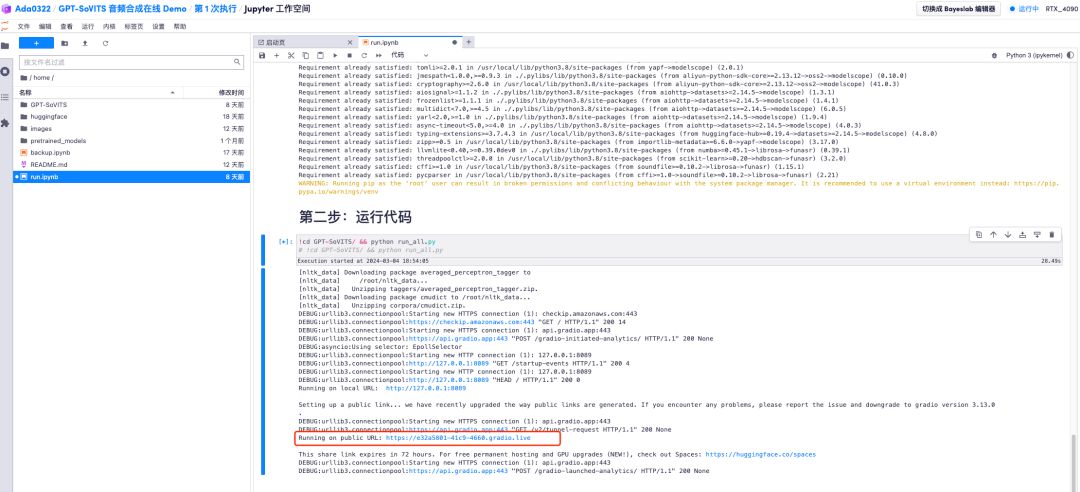Open the gradio.live public URL link

pos(458,438)
